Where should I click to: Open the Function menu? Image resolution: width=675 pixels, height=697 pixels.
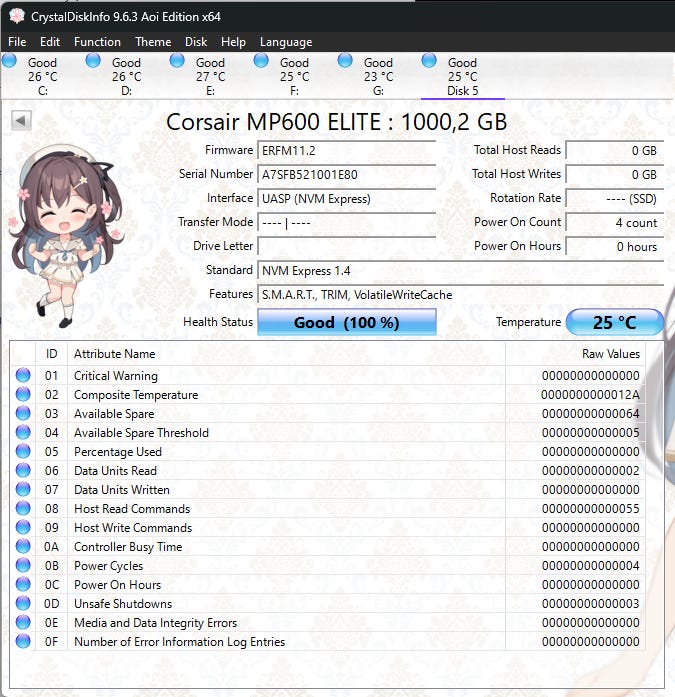pyautogui.click(x=97, y=42)
